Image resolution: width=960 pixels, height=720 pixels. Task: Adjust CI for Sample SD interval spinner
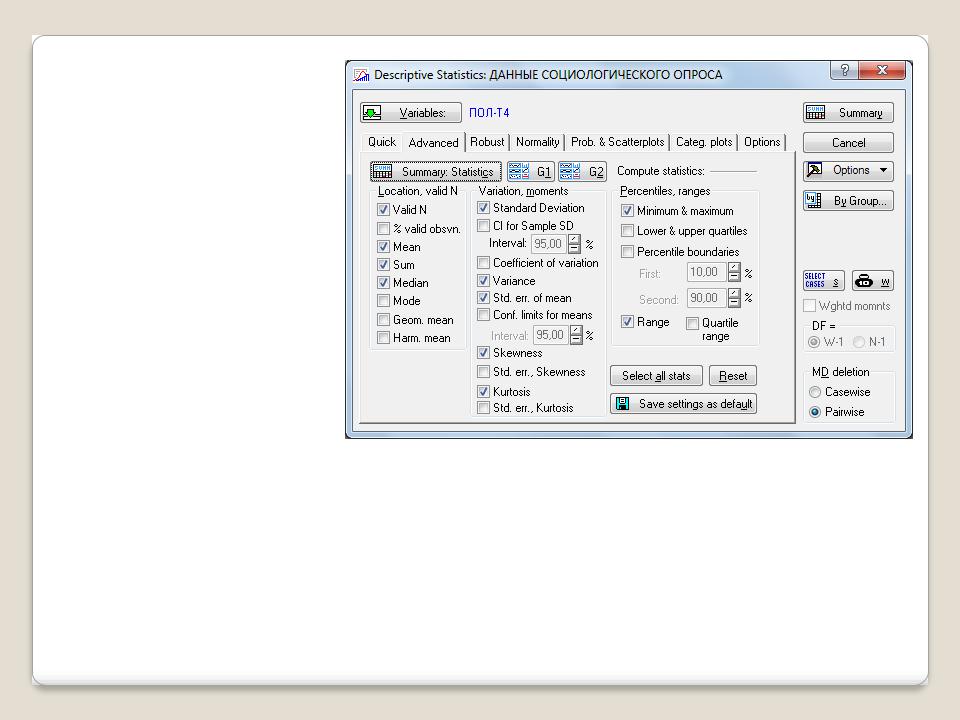(574, 244)
